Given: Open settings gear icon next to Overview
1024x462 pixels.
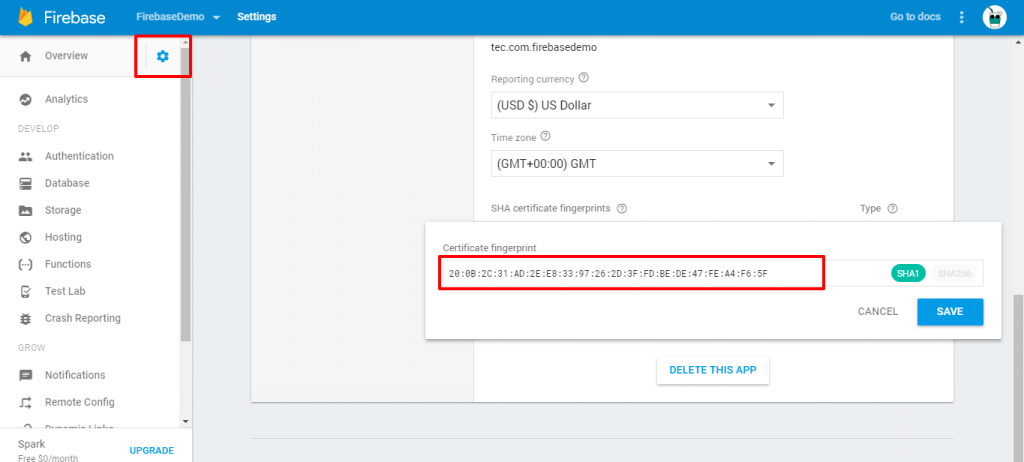Looking at the screenshot, I should click(x=163, y=57).
